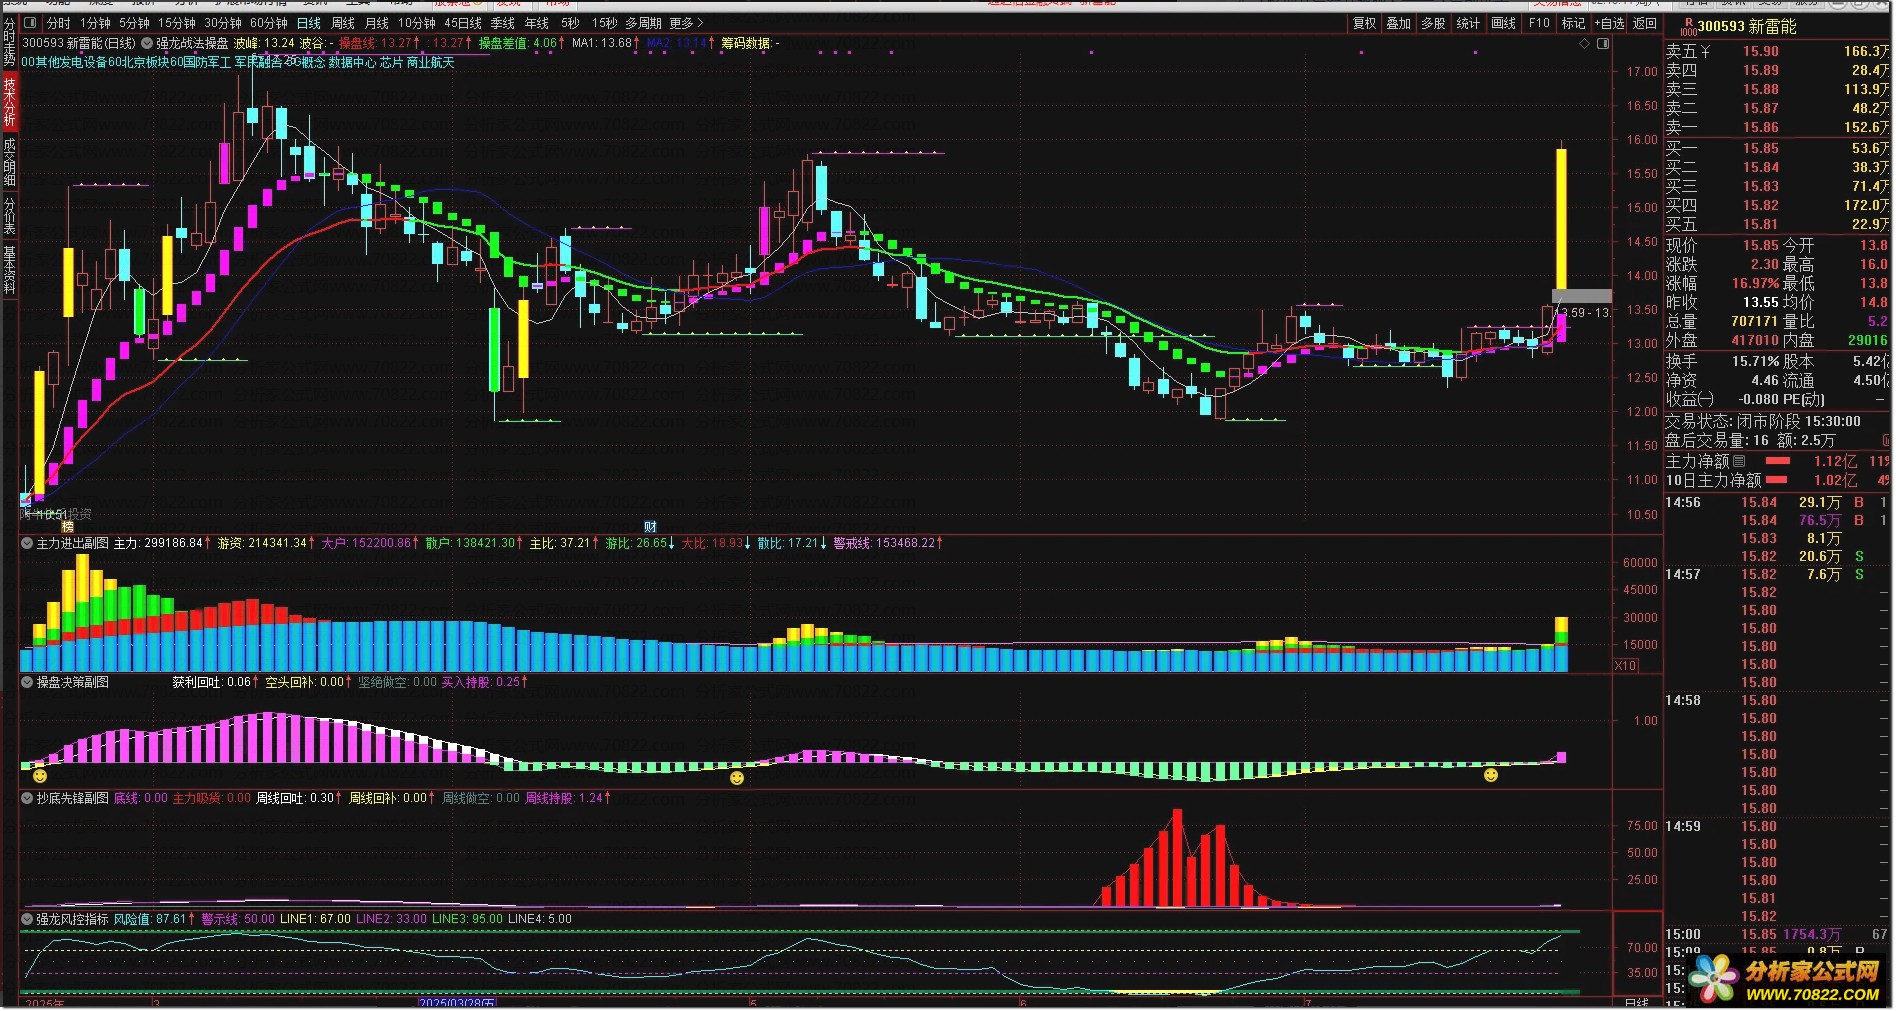Click the ¥ icon beside 卖五
Image resolution: width=1896 pixels, height=1011 pixels.
pos(1705,51)
